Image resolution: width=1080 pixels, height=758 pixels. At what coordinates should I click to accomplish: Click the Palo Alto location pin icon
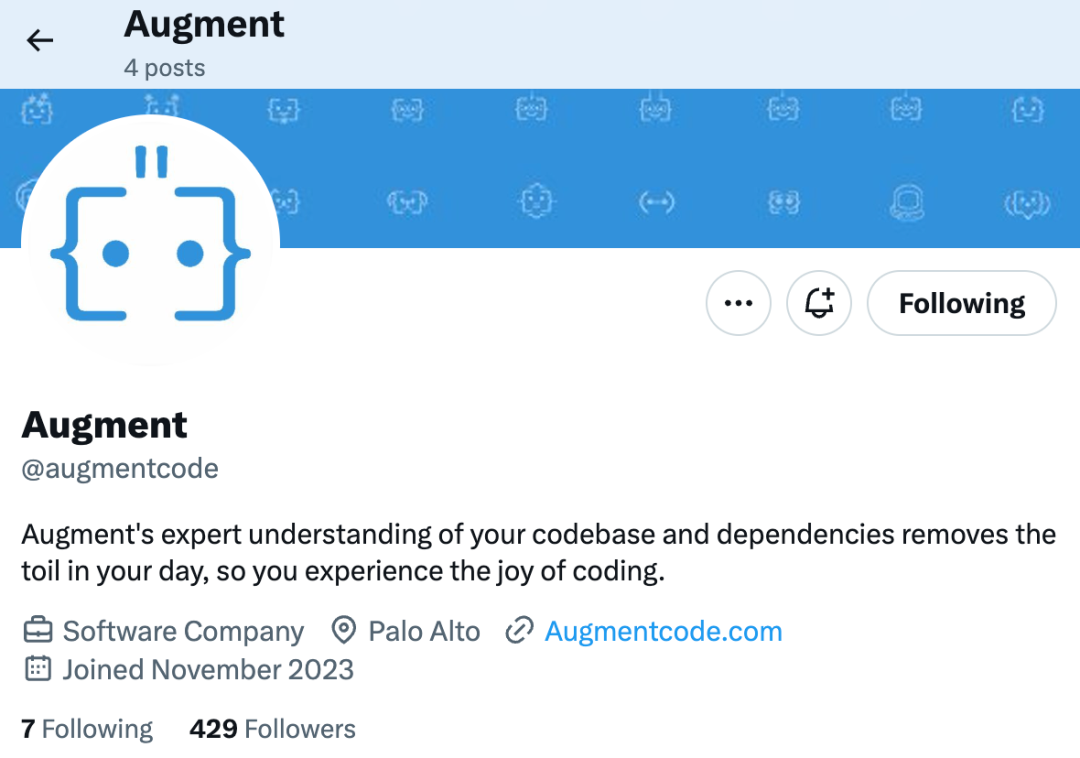[x=344, y=632]
